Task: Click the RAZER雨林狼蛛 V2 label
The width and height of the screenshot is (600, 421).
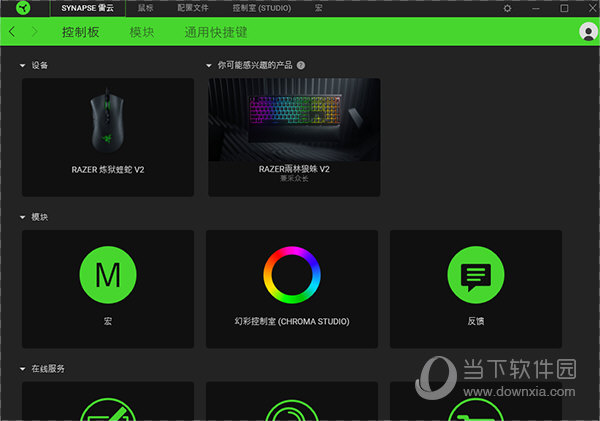Action: tap(294, 169)
